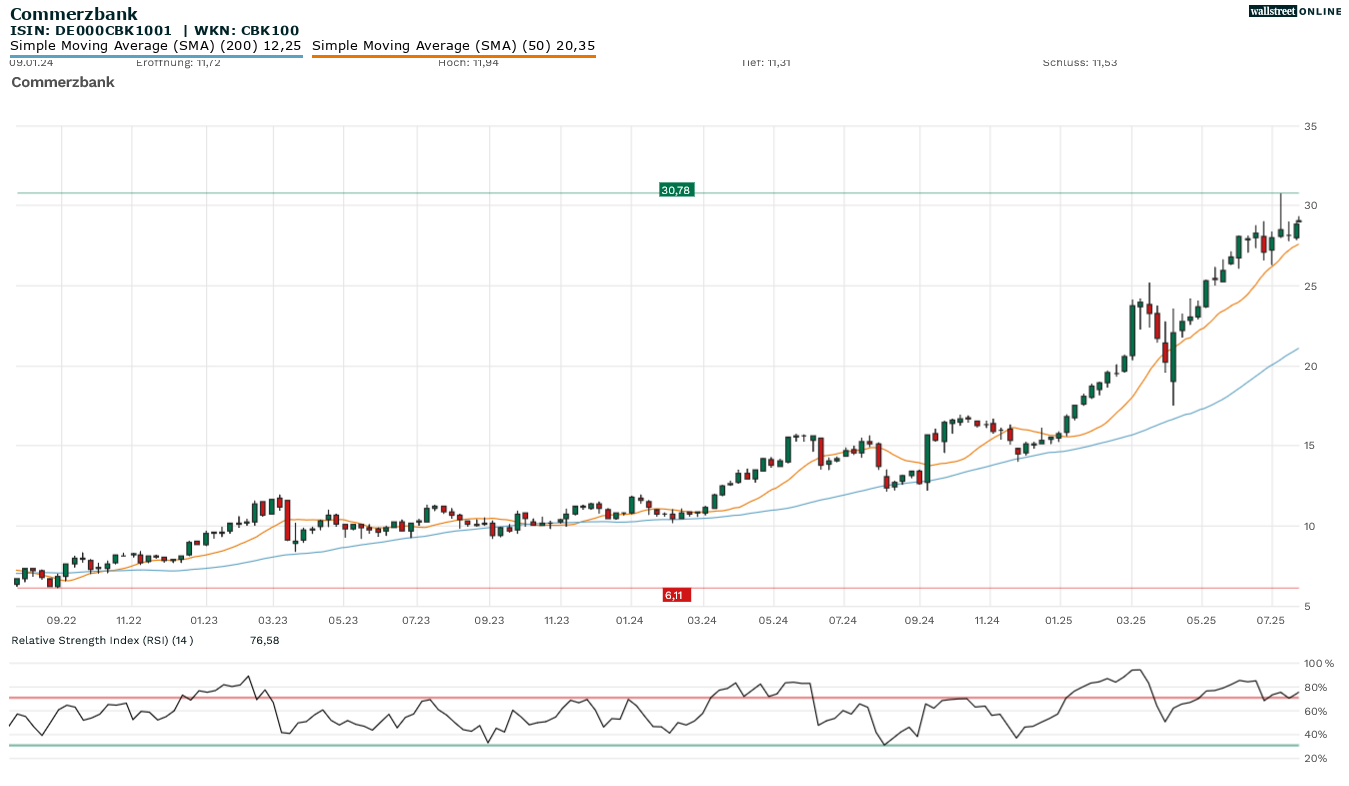
Task: Click the 03.25 x-axis date label
Action: pyautogui.click(x=1131, y=621)
